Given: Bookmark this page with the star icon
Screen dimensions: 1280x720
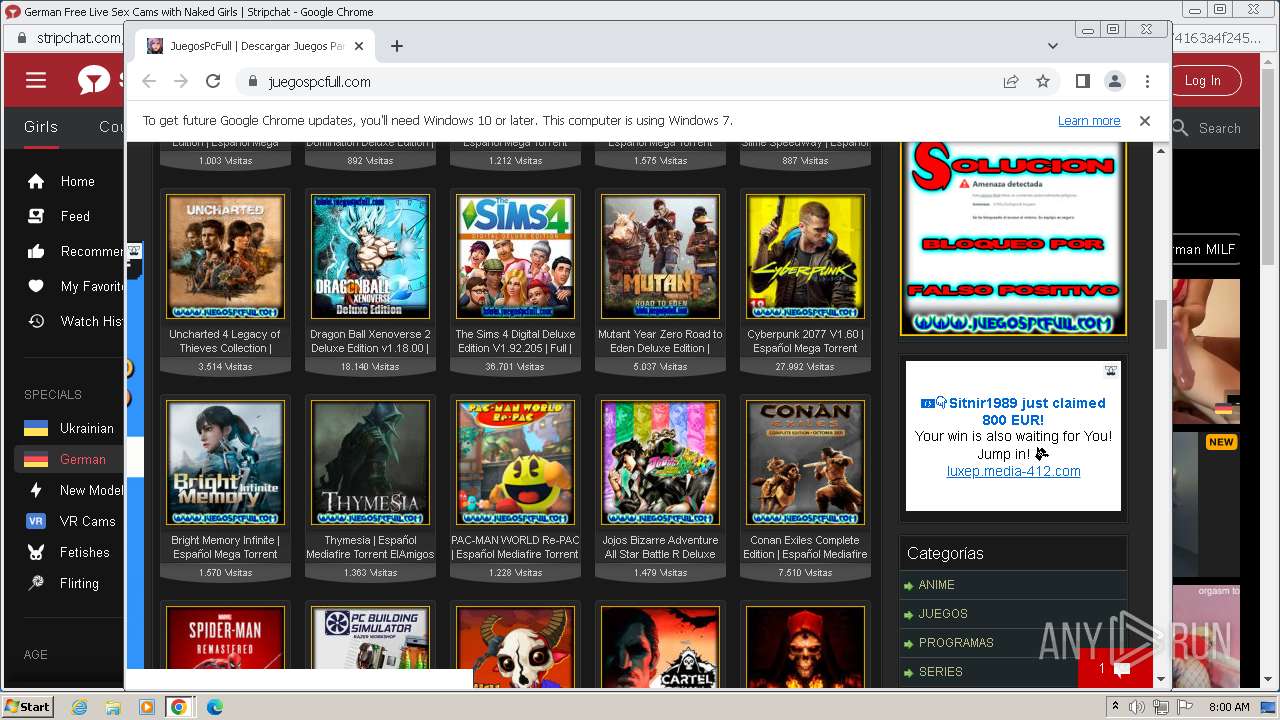Looking at the screenshot, I should point(1043,81).
